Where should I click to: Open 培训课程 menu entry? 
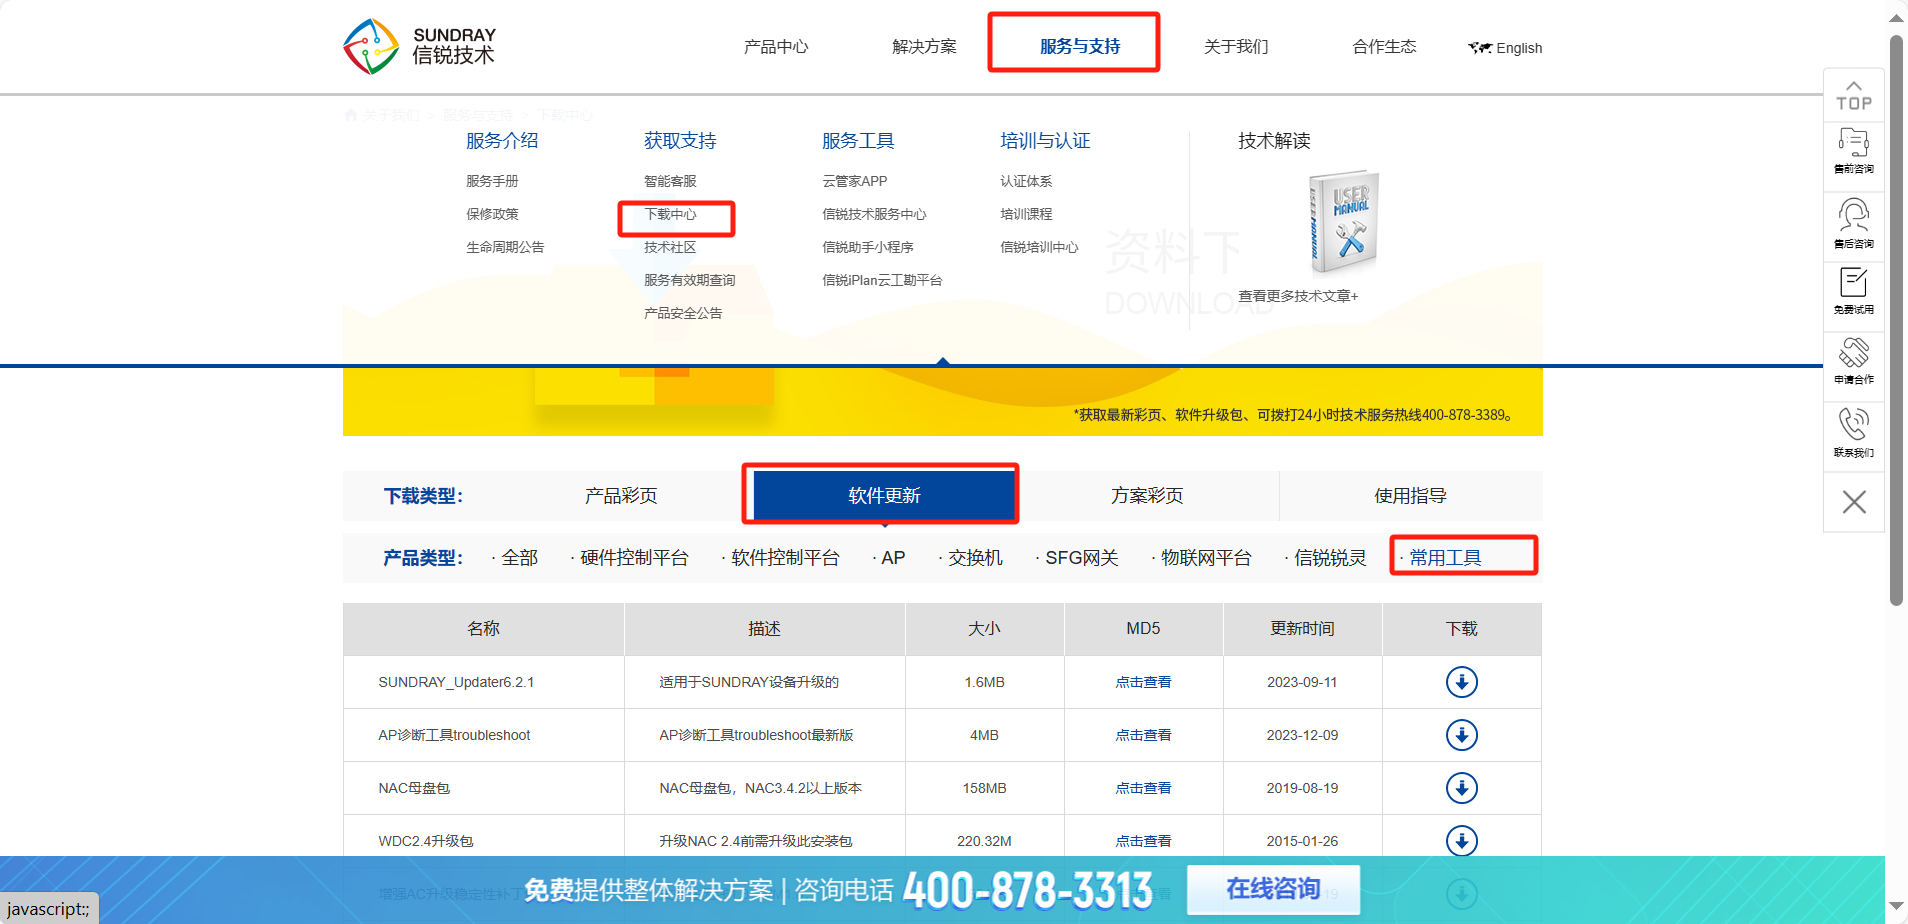(1026, 214)
